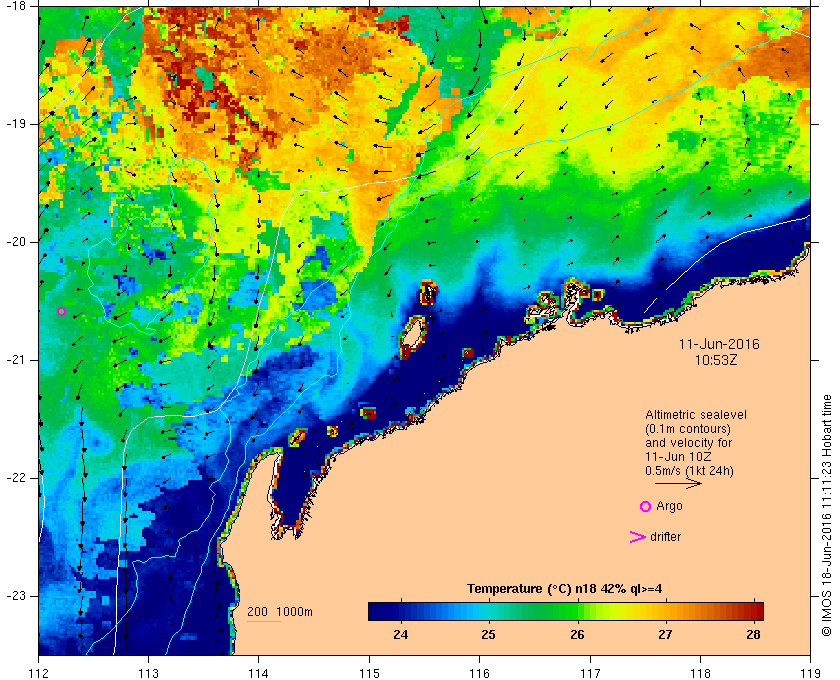Click the magenta Argo circle in the legend
This screenshot has width=840, height=680.
coord(646,506)
